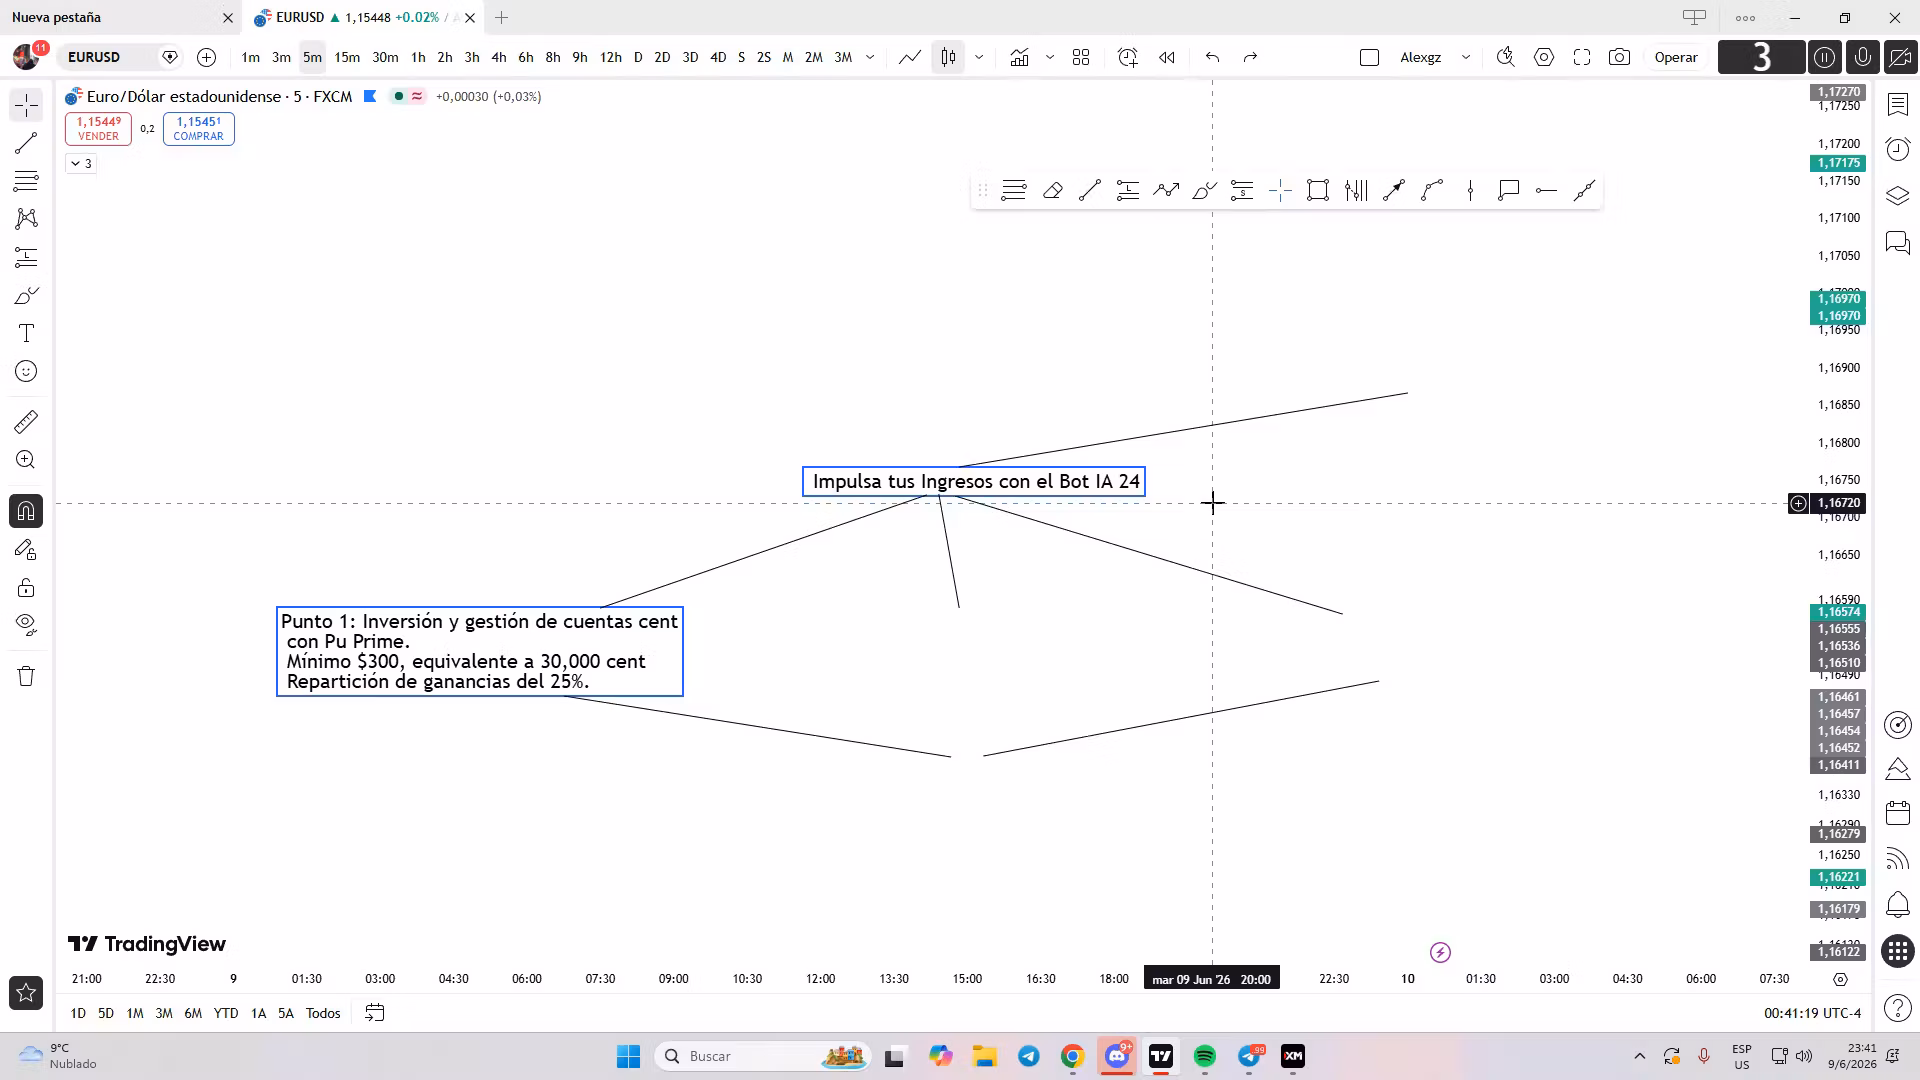Open the emoji icons tool
This screenshot has width=1920, height=1080.
(26, 371)
